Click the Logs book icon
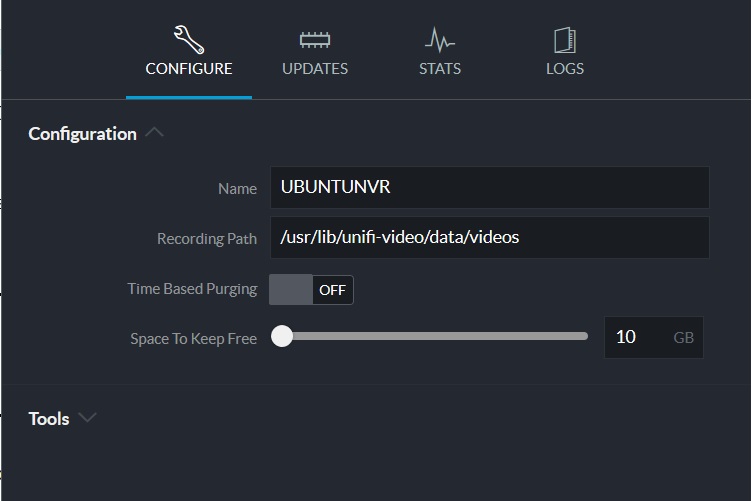This screenshot has height=501, width=753. tap(565, 40)
